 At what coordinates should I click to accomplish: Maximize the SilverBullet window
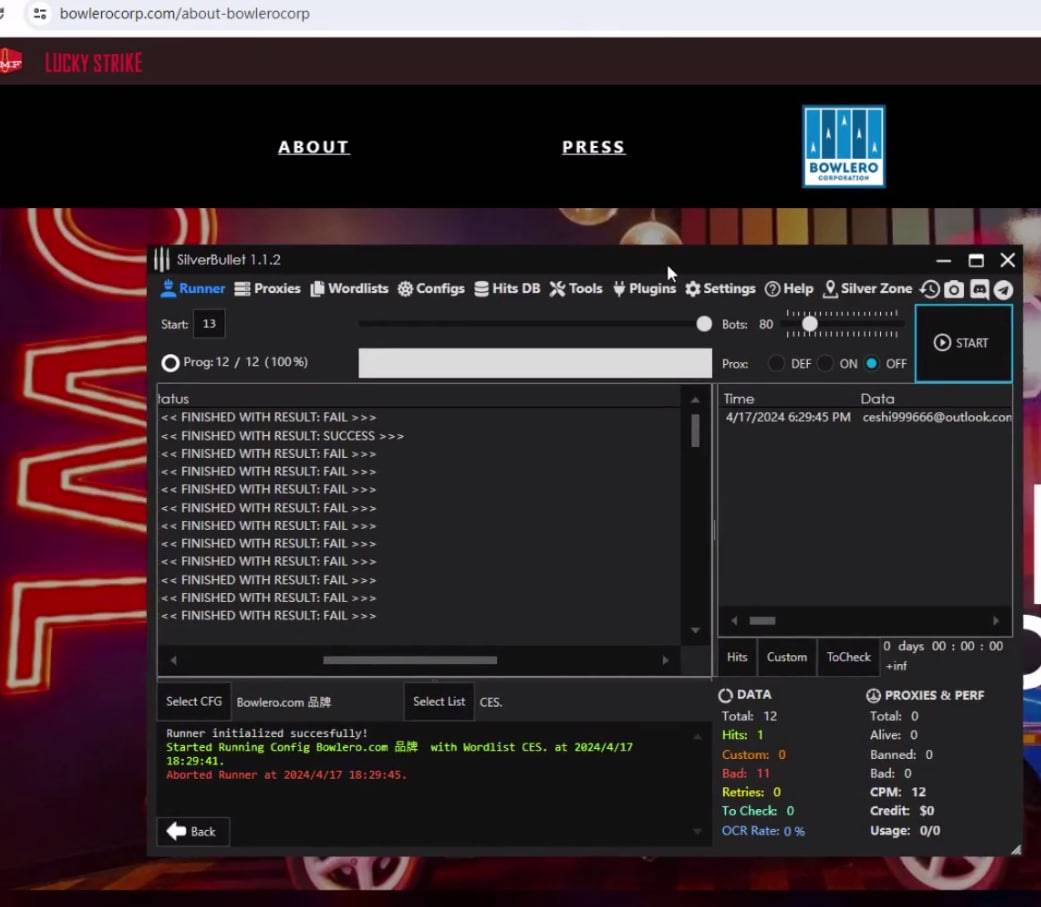(976, 260)
